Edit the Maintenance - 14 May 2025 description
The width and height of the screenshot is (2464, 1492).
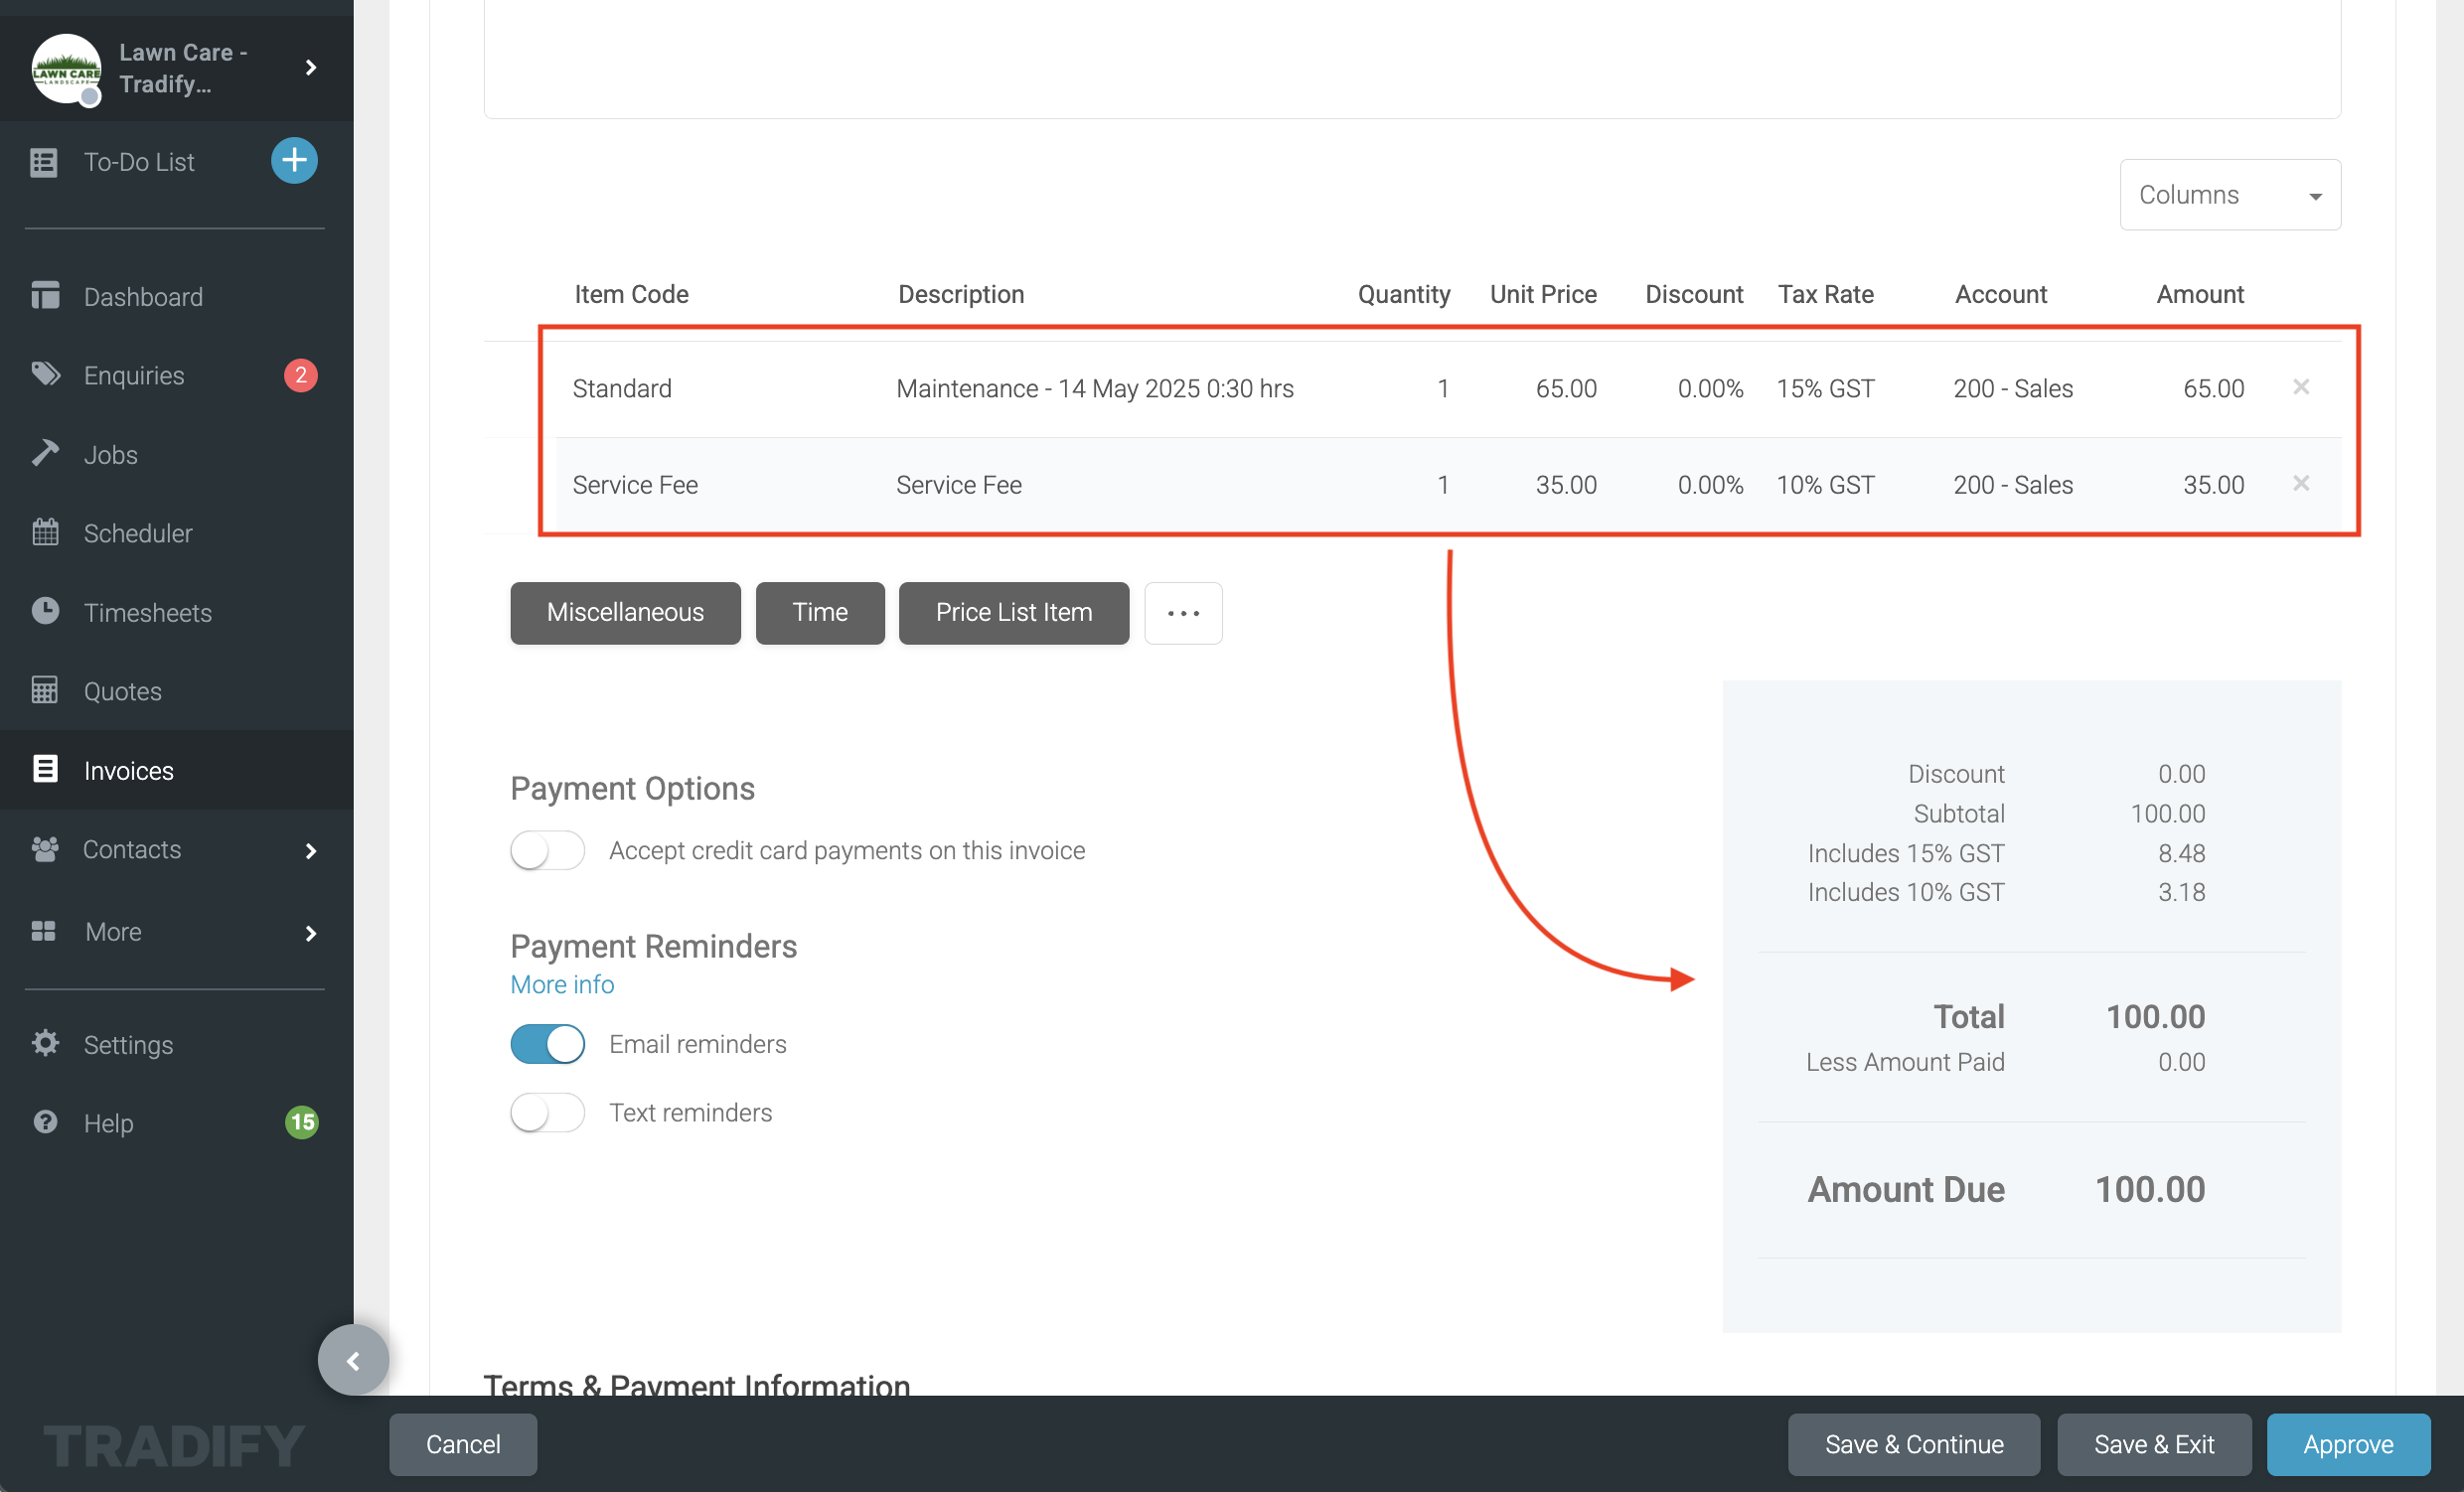1095,388
